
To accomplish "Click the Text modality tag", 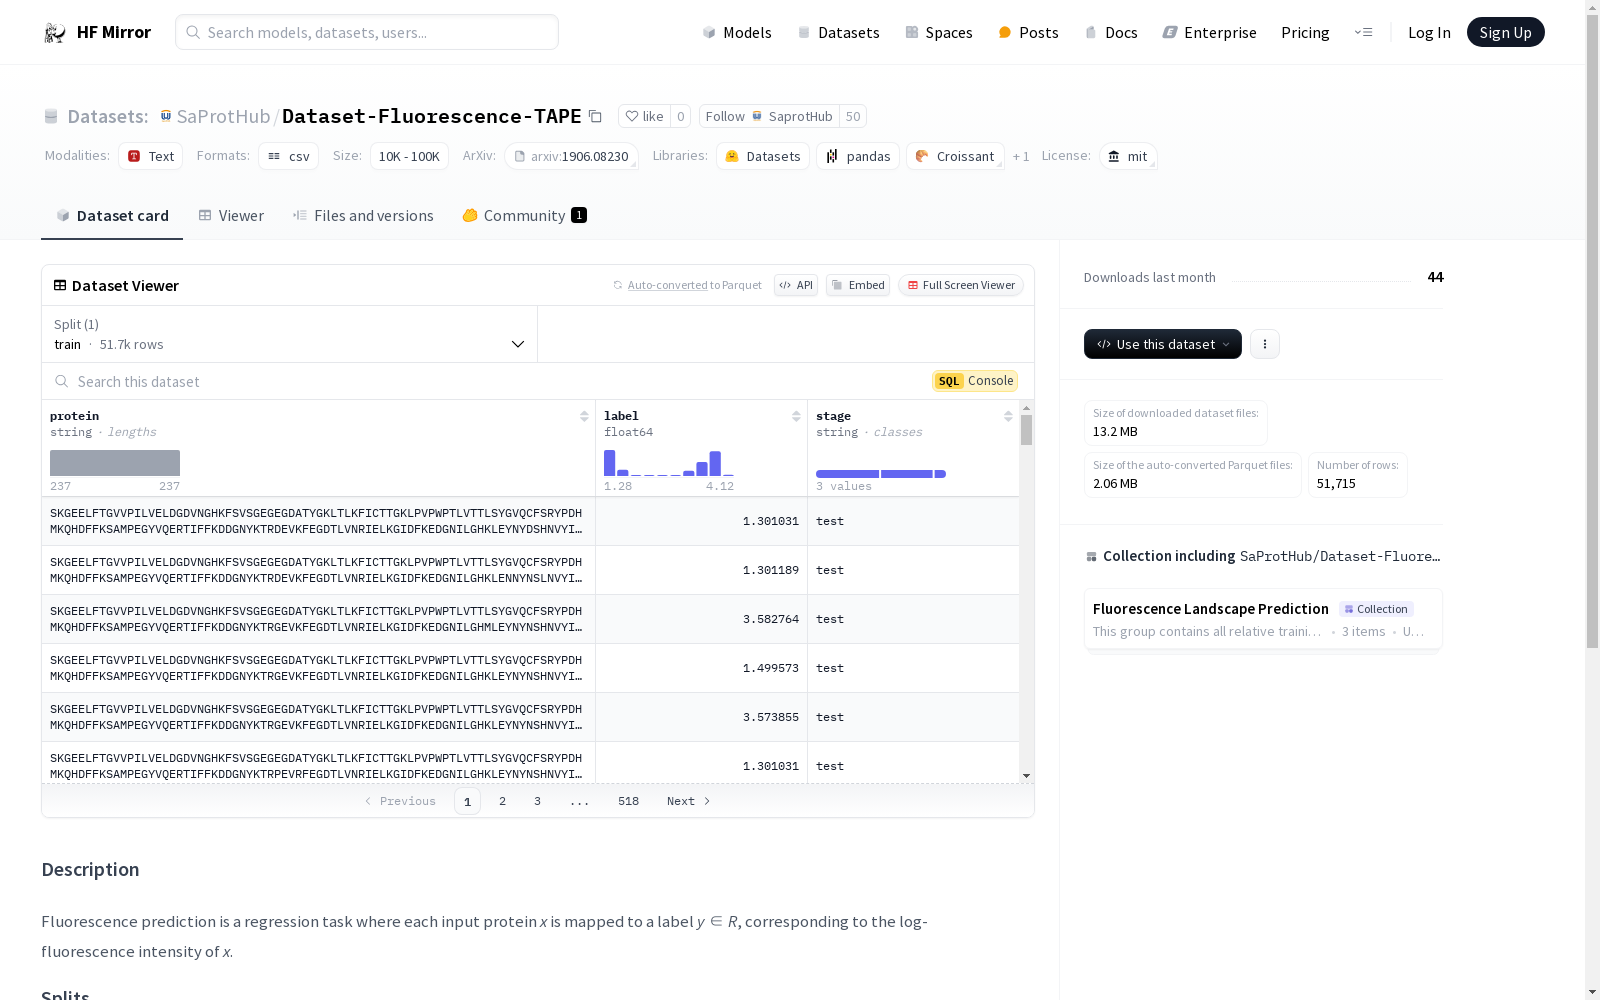I will (x=150, y=156).
